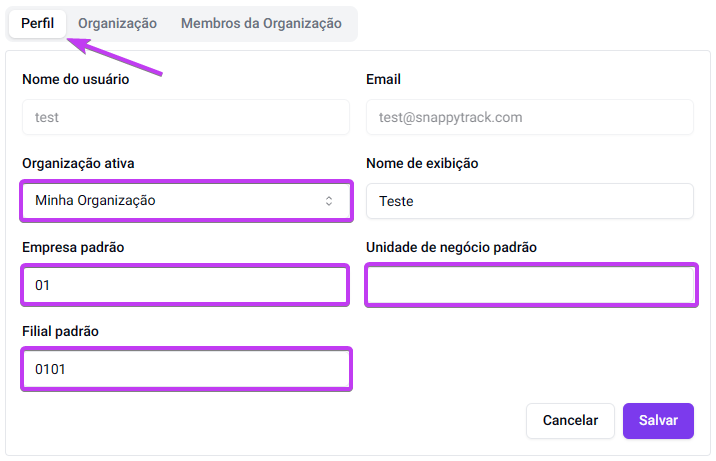The height and width of the screenshot is (461, 716).
Task: Click the "Filial padrão" label
Action: [60, 331]
